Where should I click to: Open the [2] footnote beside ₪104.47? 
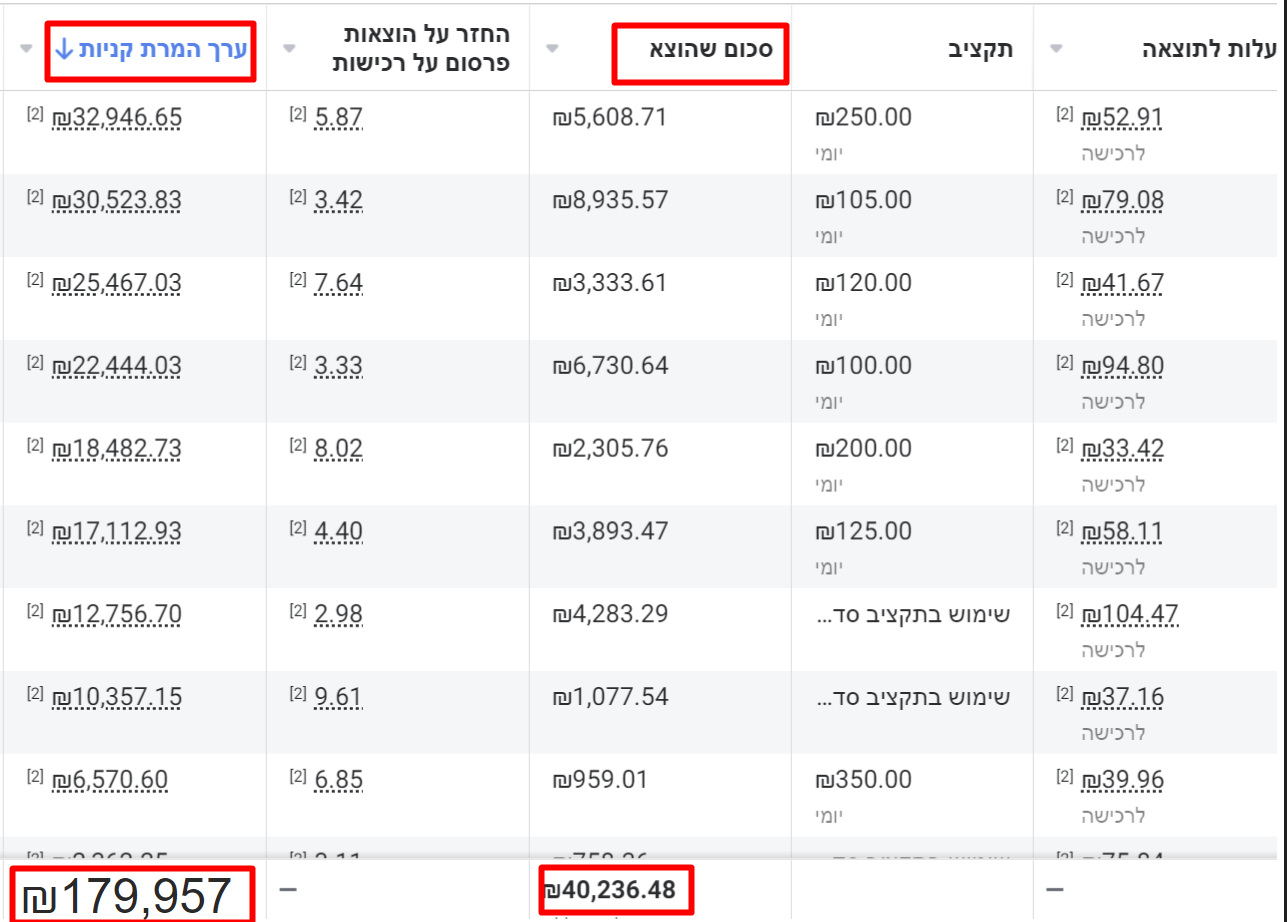[1065, 612]
